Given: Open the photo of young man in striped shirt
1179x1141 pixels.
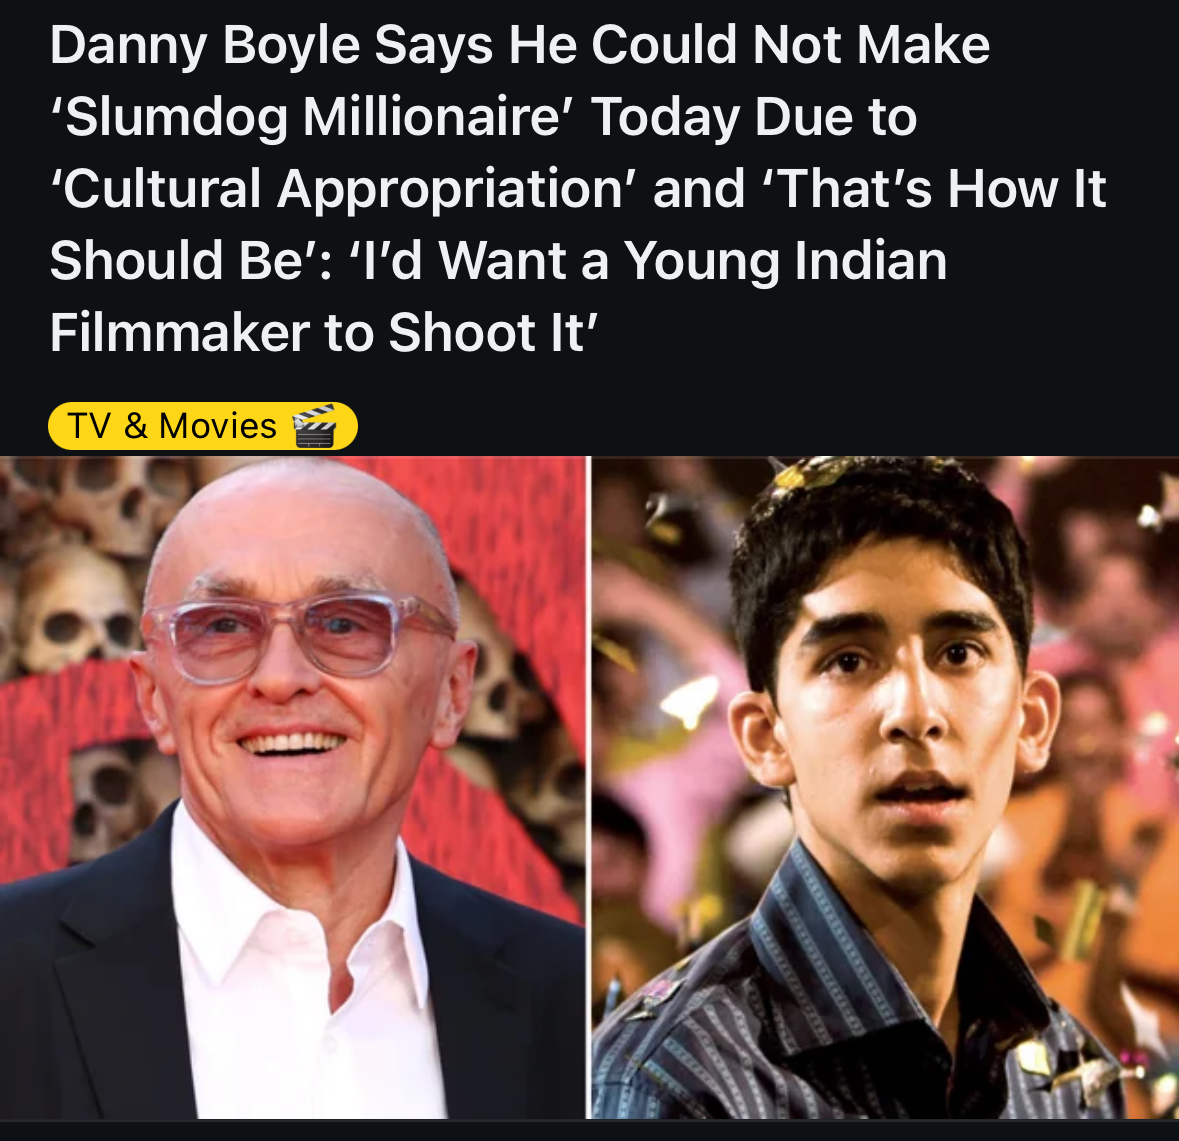Looking at the screenshot, I should click(885, 787).
